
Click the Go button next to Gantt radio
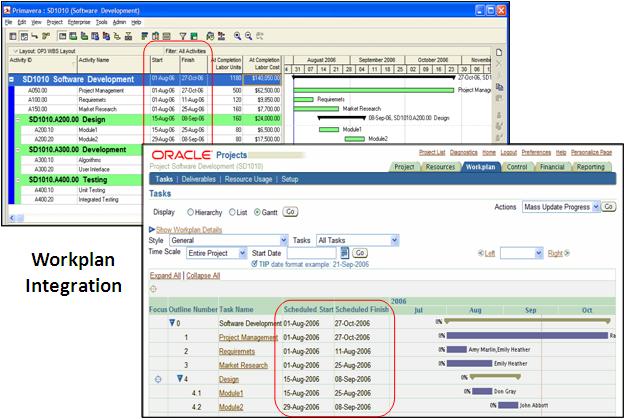pyautogui.click(x=290, y=212)
